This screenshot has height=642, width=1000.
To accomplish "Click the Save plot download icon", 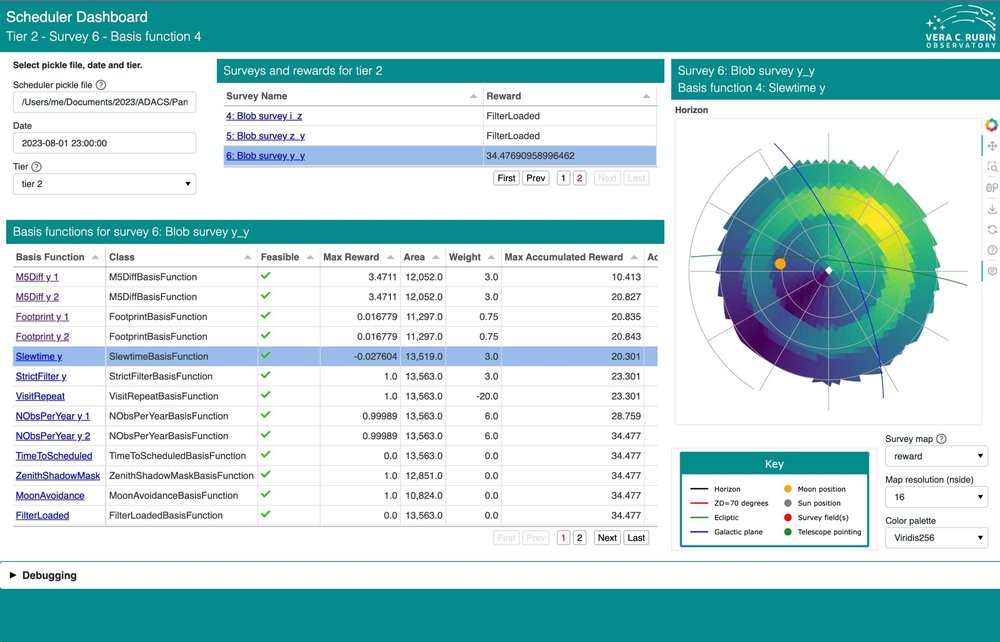I will [x=991, y=209].
